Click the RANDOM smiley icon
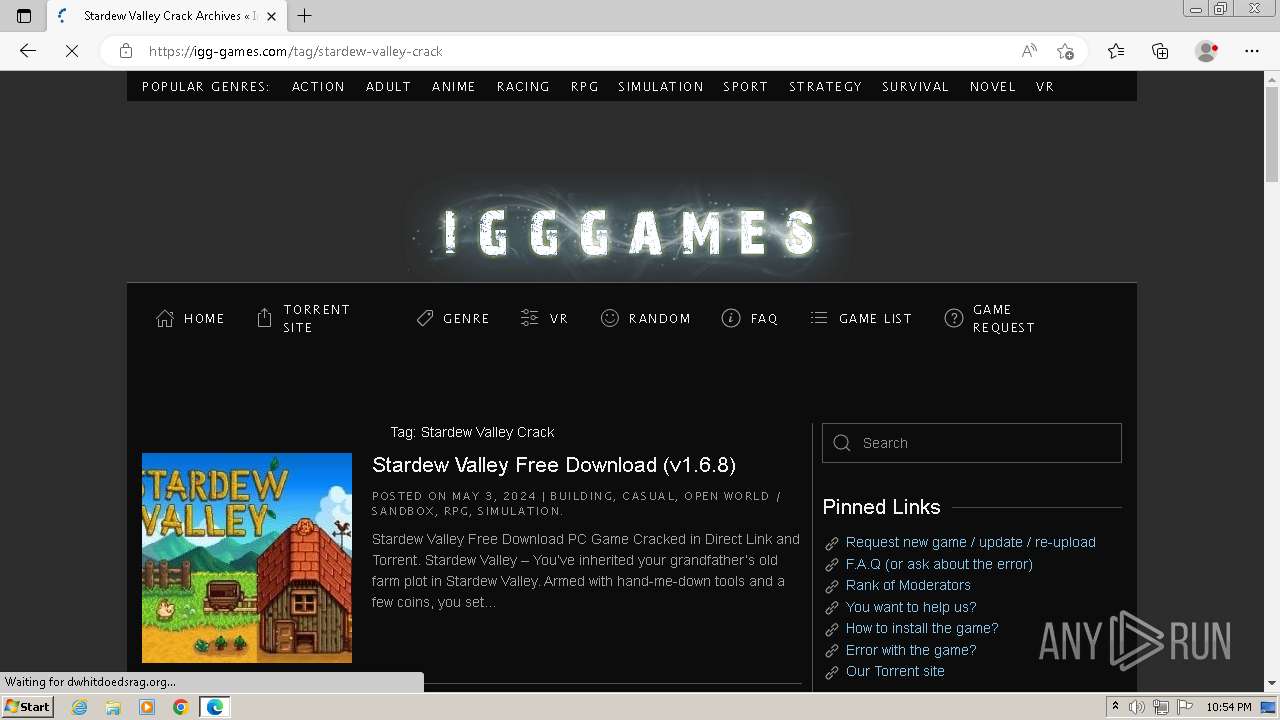 pyautogui.click(x=609, y=318)
